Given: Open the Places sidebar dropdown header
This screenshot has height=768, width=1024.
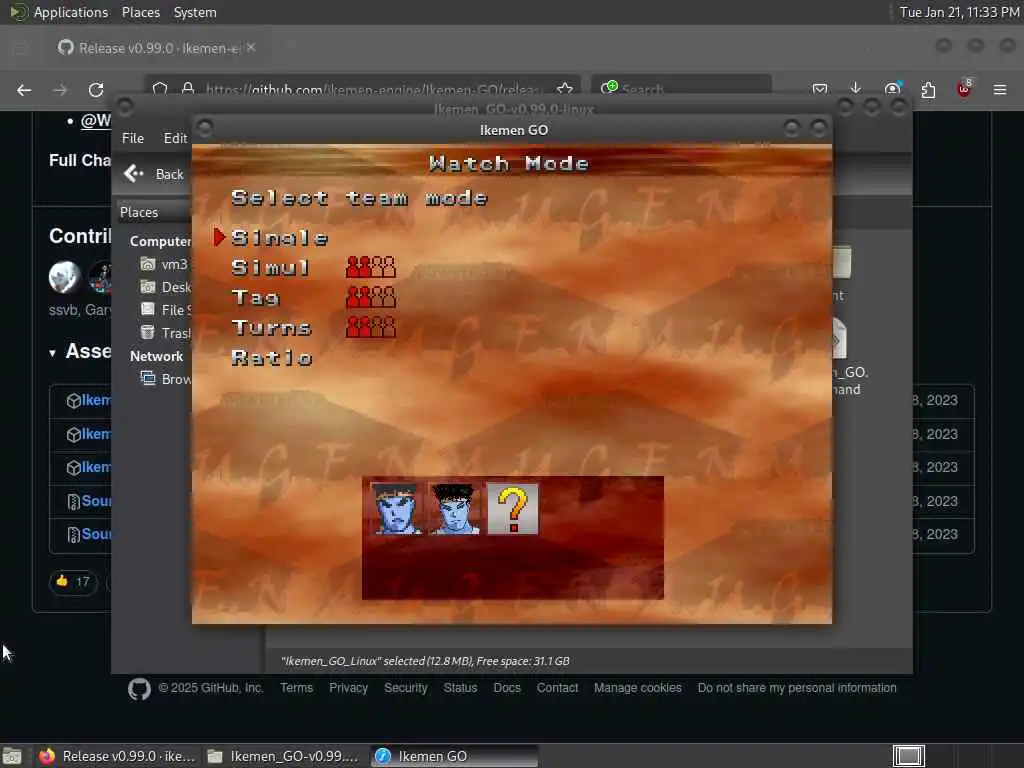Looking at the screenshot, I should 154,212.
